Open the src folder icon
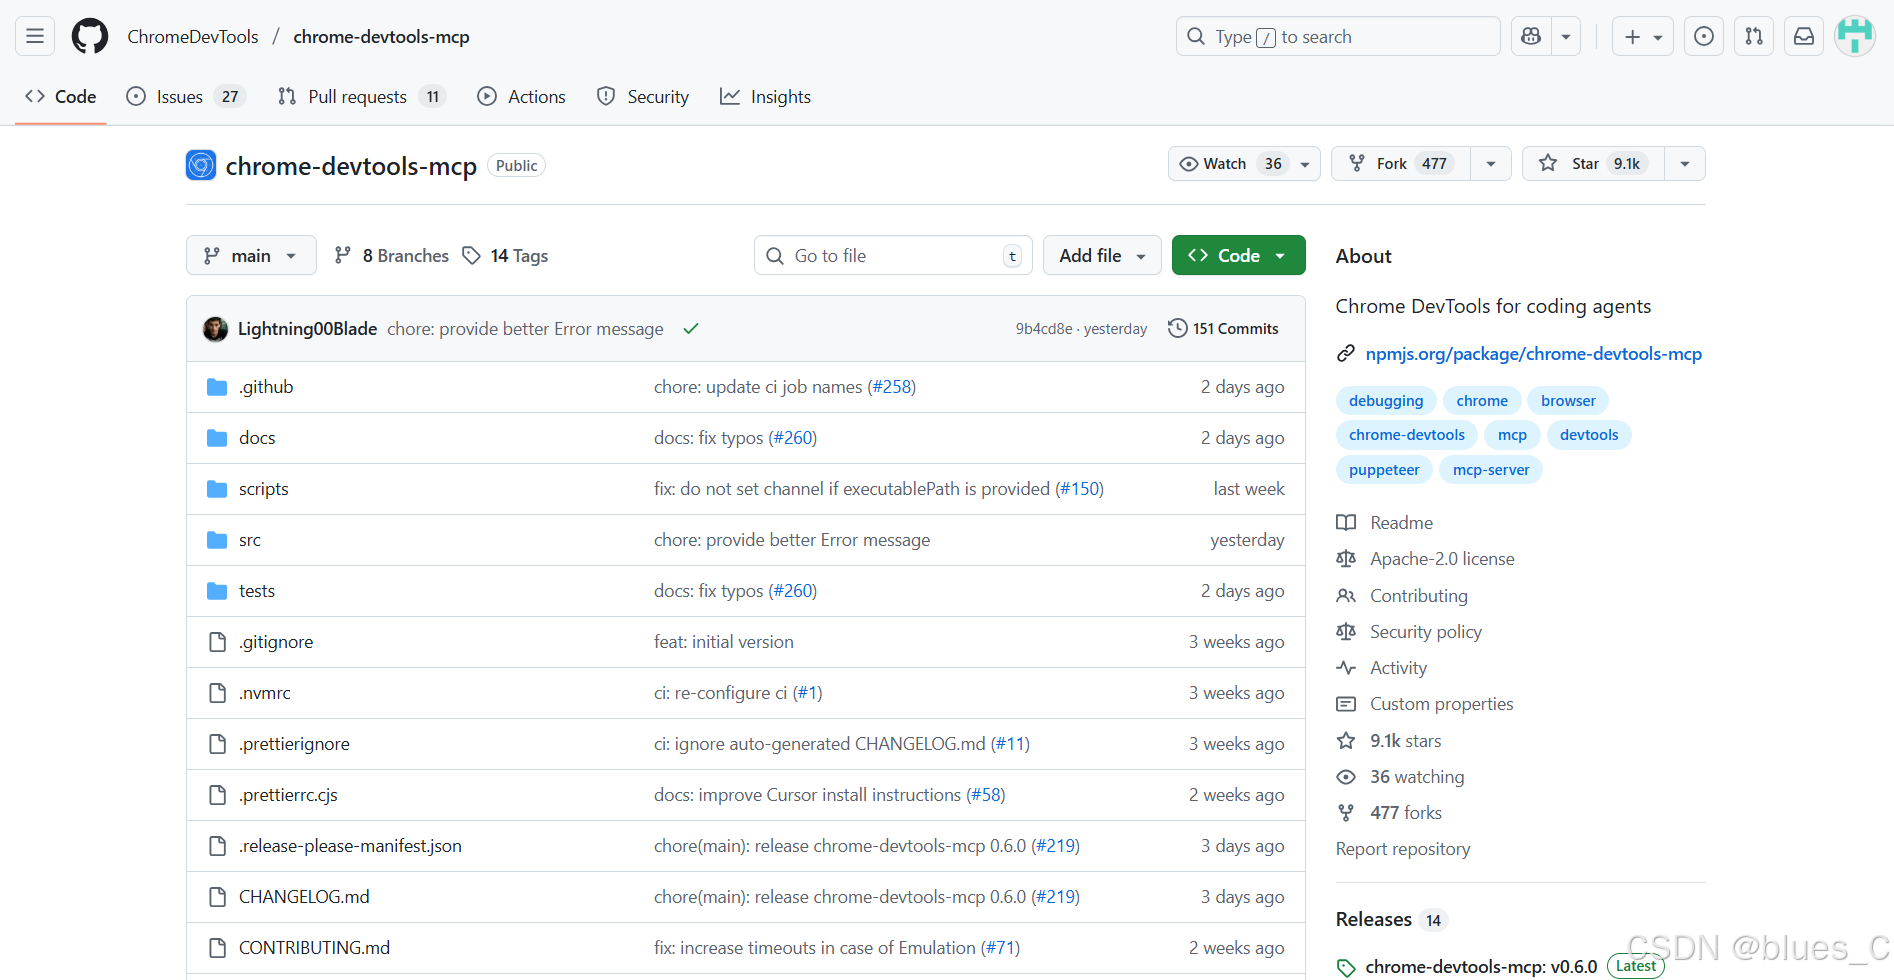This screenshot has height=980, width=1894. coord(217,539)
